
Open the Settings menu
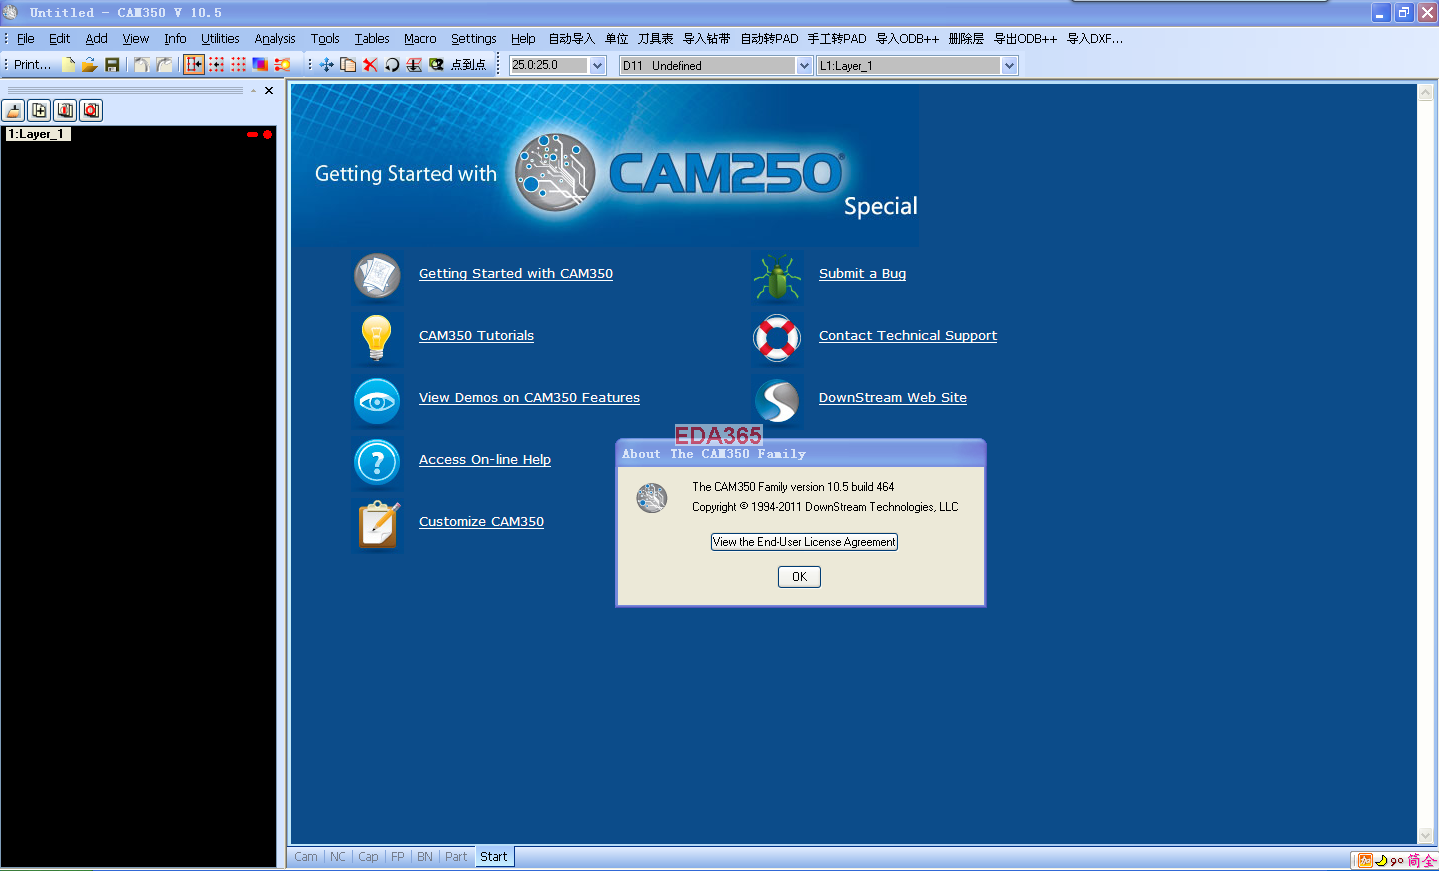click(x=473, y=39)
